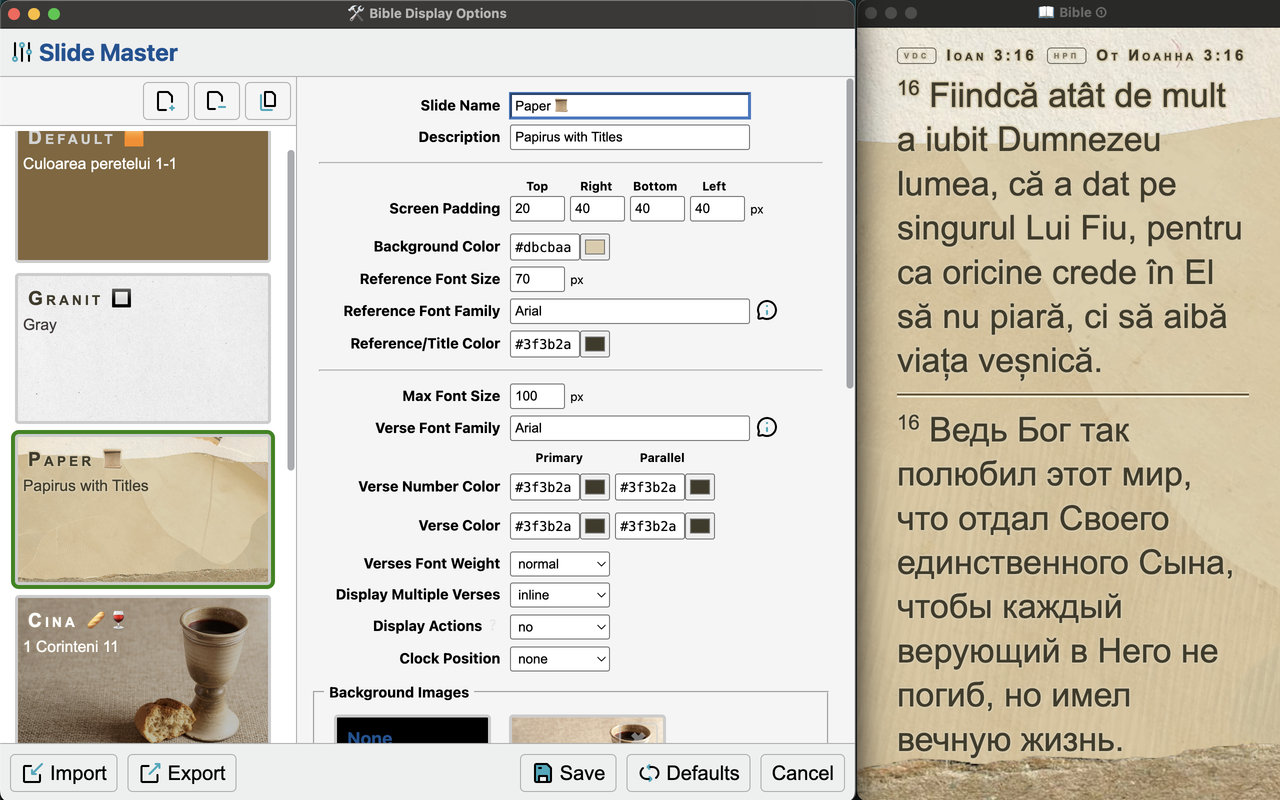Focus the Reference Font Family field
Screen dimensions: 1280x800
[x=630, y=311]
